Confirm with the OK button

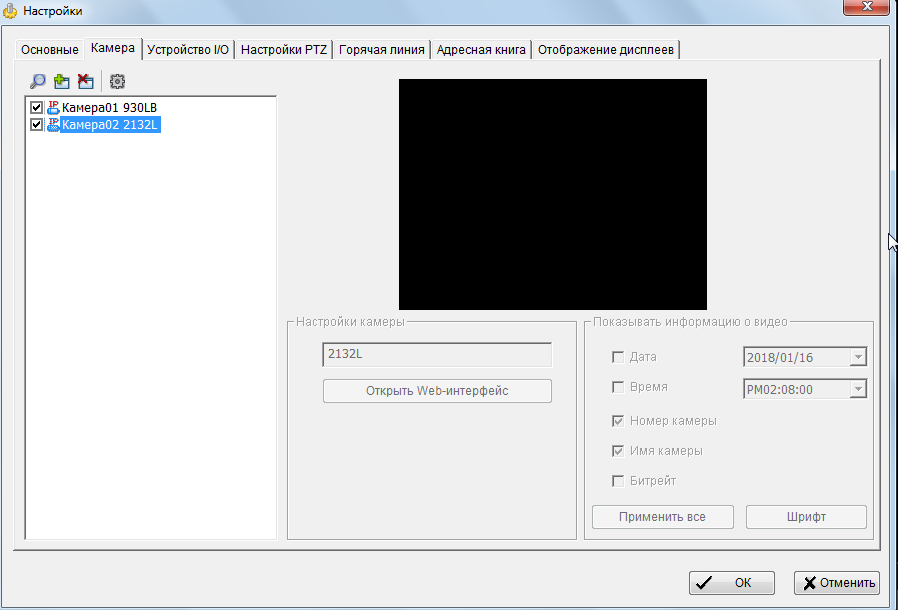pyautogui.click(x=731, y=583)
